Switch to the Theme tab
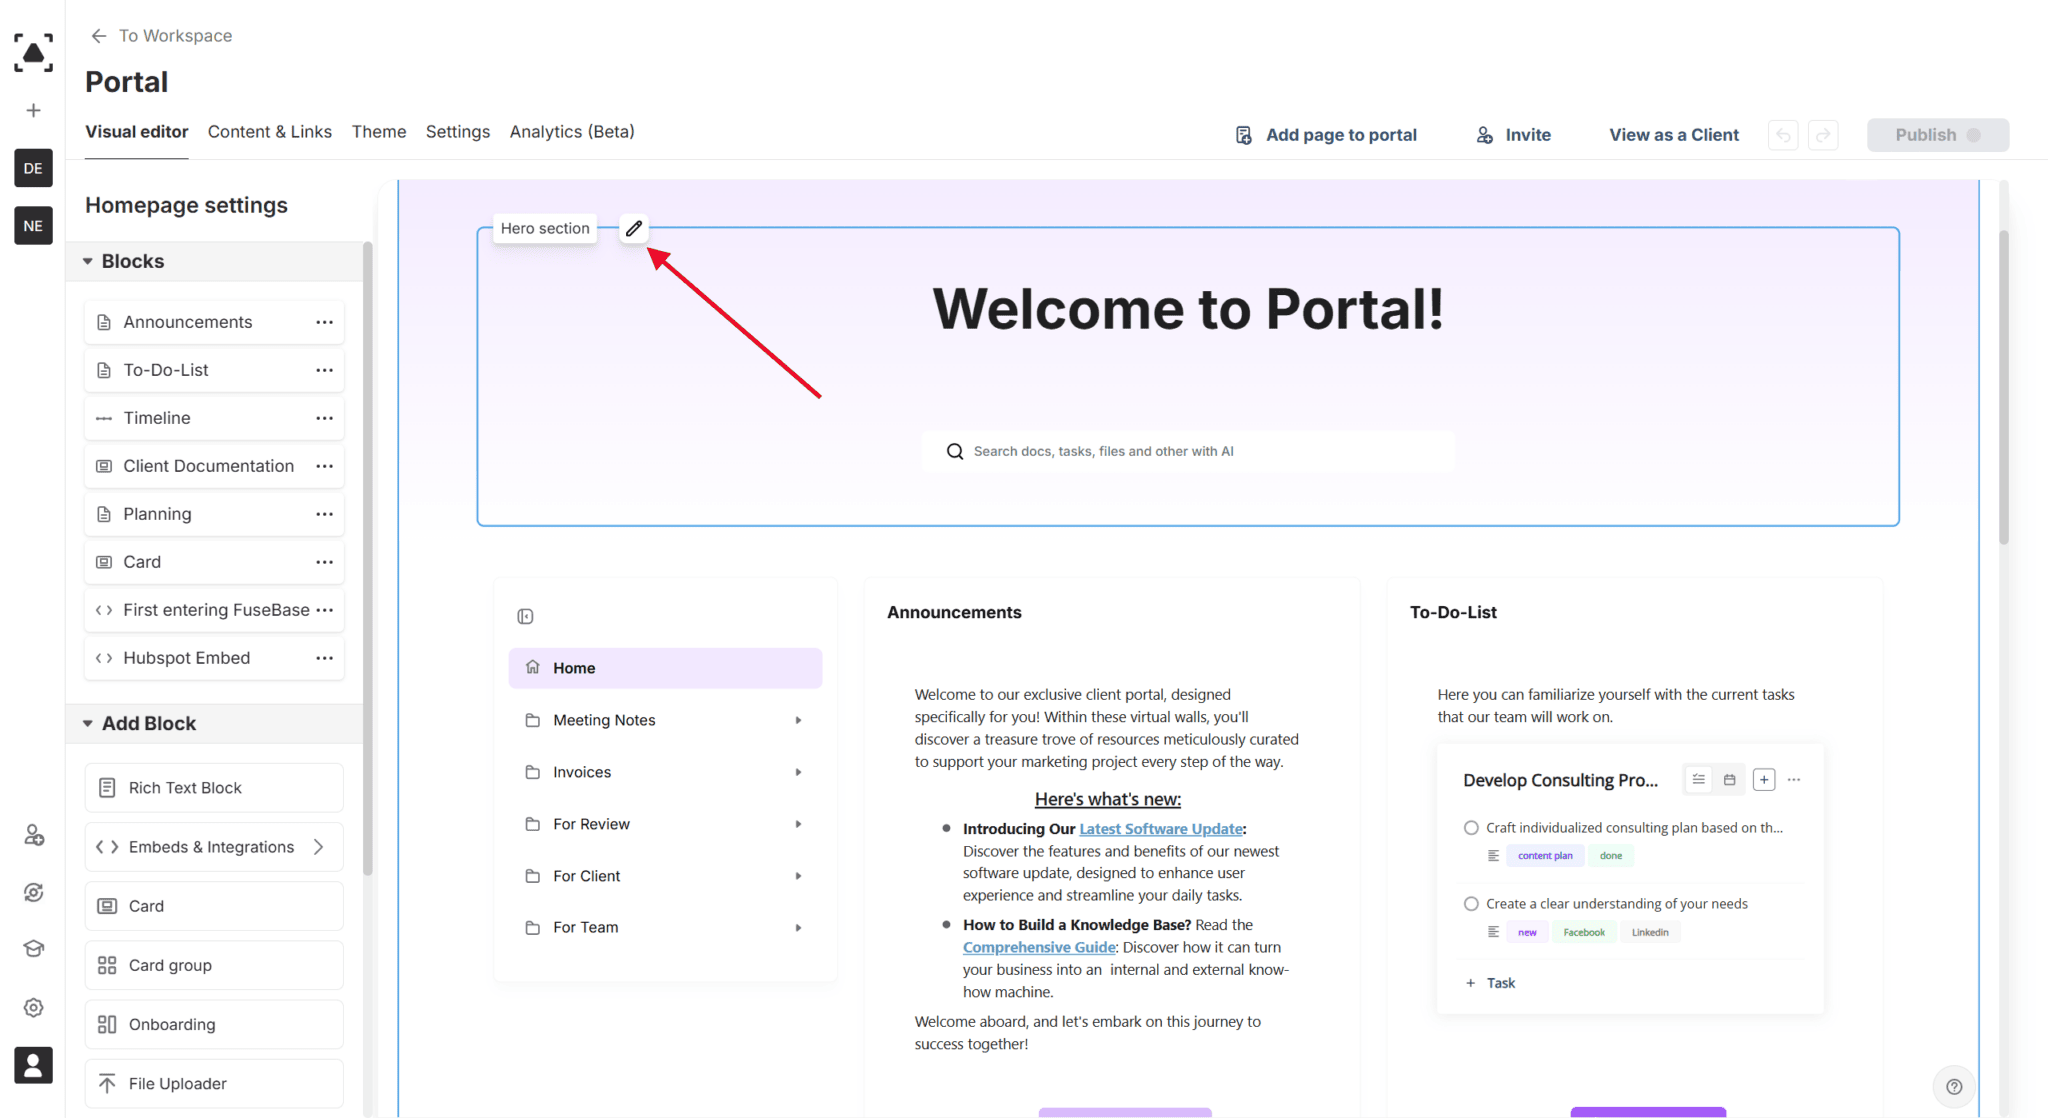This screenshot has width=2048, height=1118. click(x=379, y=131)
